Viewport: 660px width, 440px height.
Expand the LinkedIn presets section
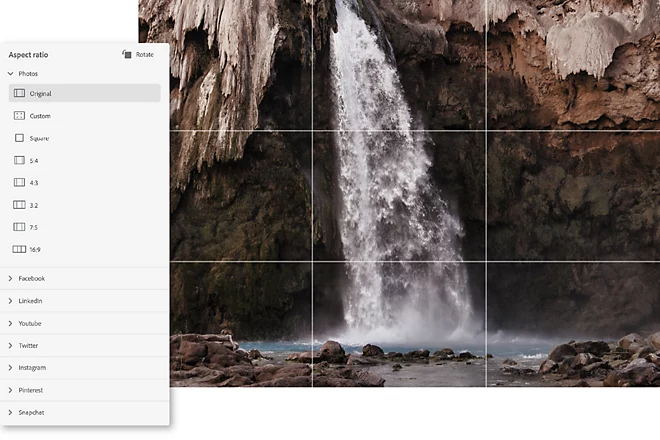click(x=84, y=301)
